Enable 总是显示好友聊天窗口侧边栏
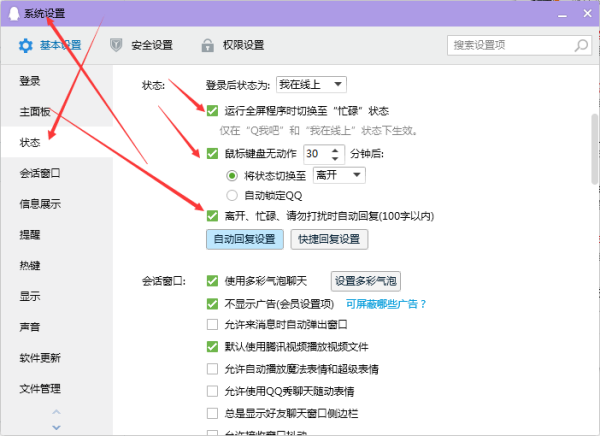Viewport: 600px width, 436px height. (x=212, y=413)
